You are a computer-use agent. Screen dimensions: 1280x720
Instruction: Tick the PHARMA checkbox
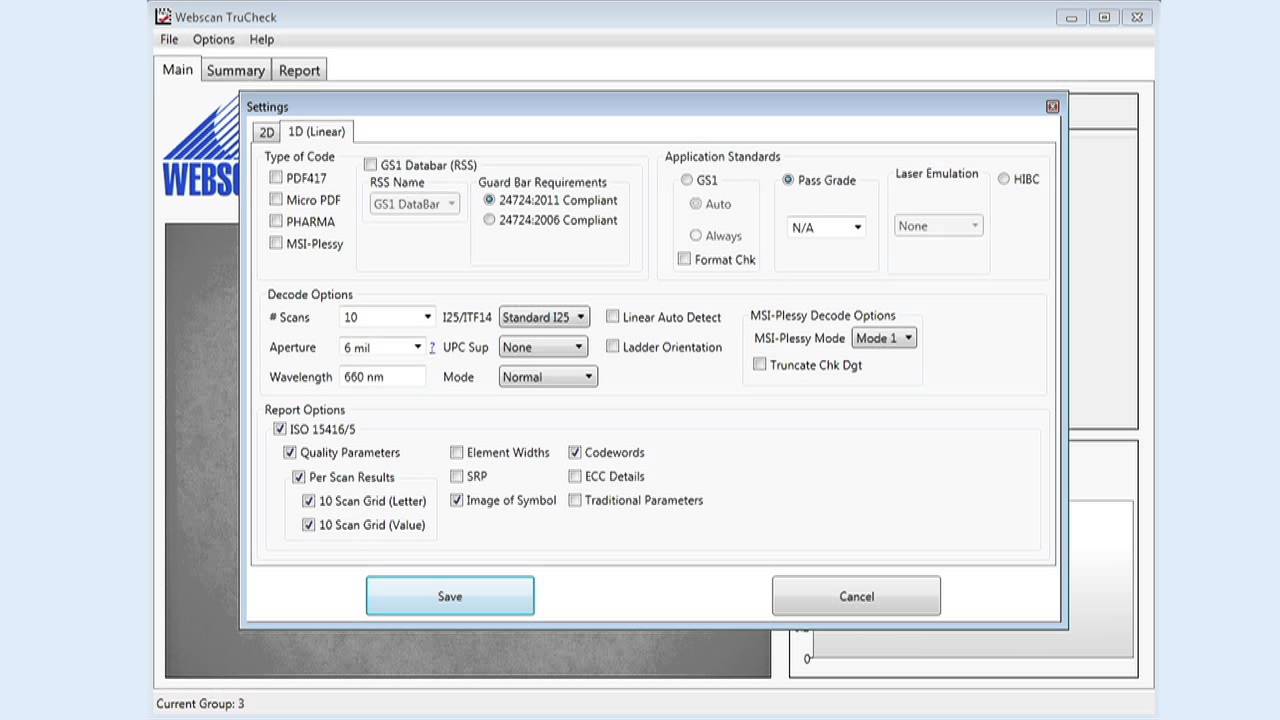276,222
